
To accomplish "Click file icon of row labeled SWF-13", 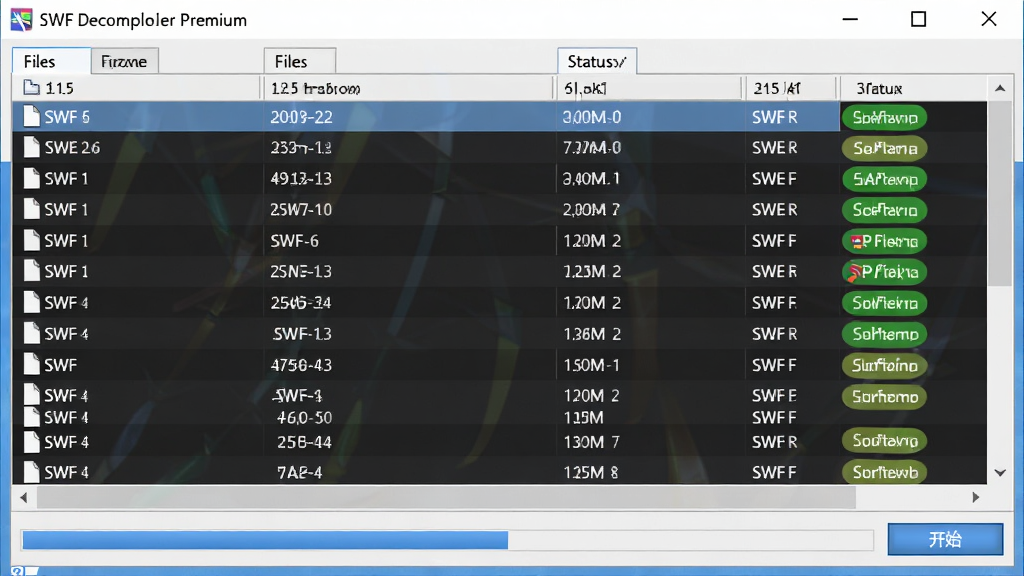I will tap(31, 333).
